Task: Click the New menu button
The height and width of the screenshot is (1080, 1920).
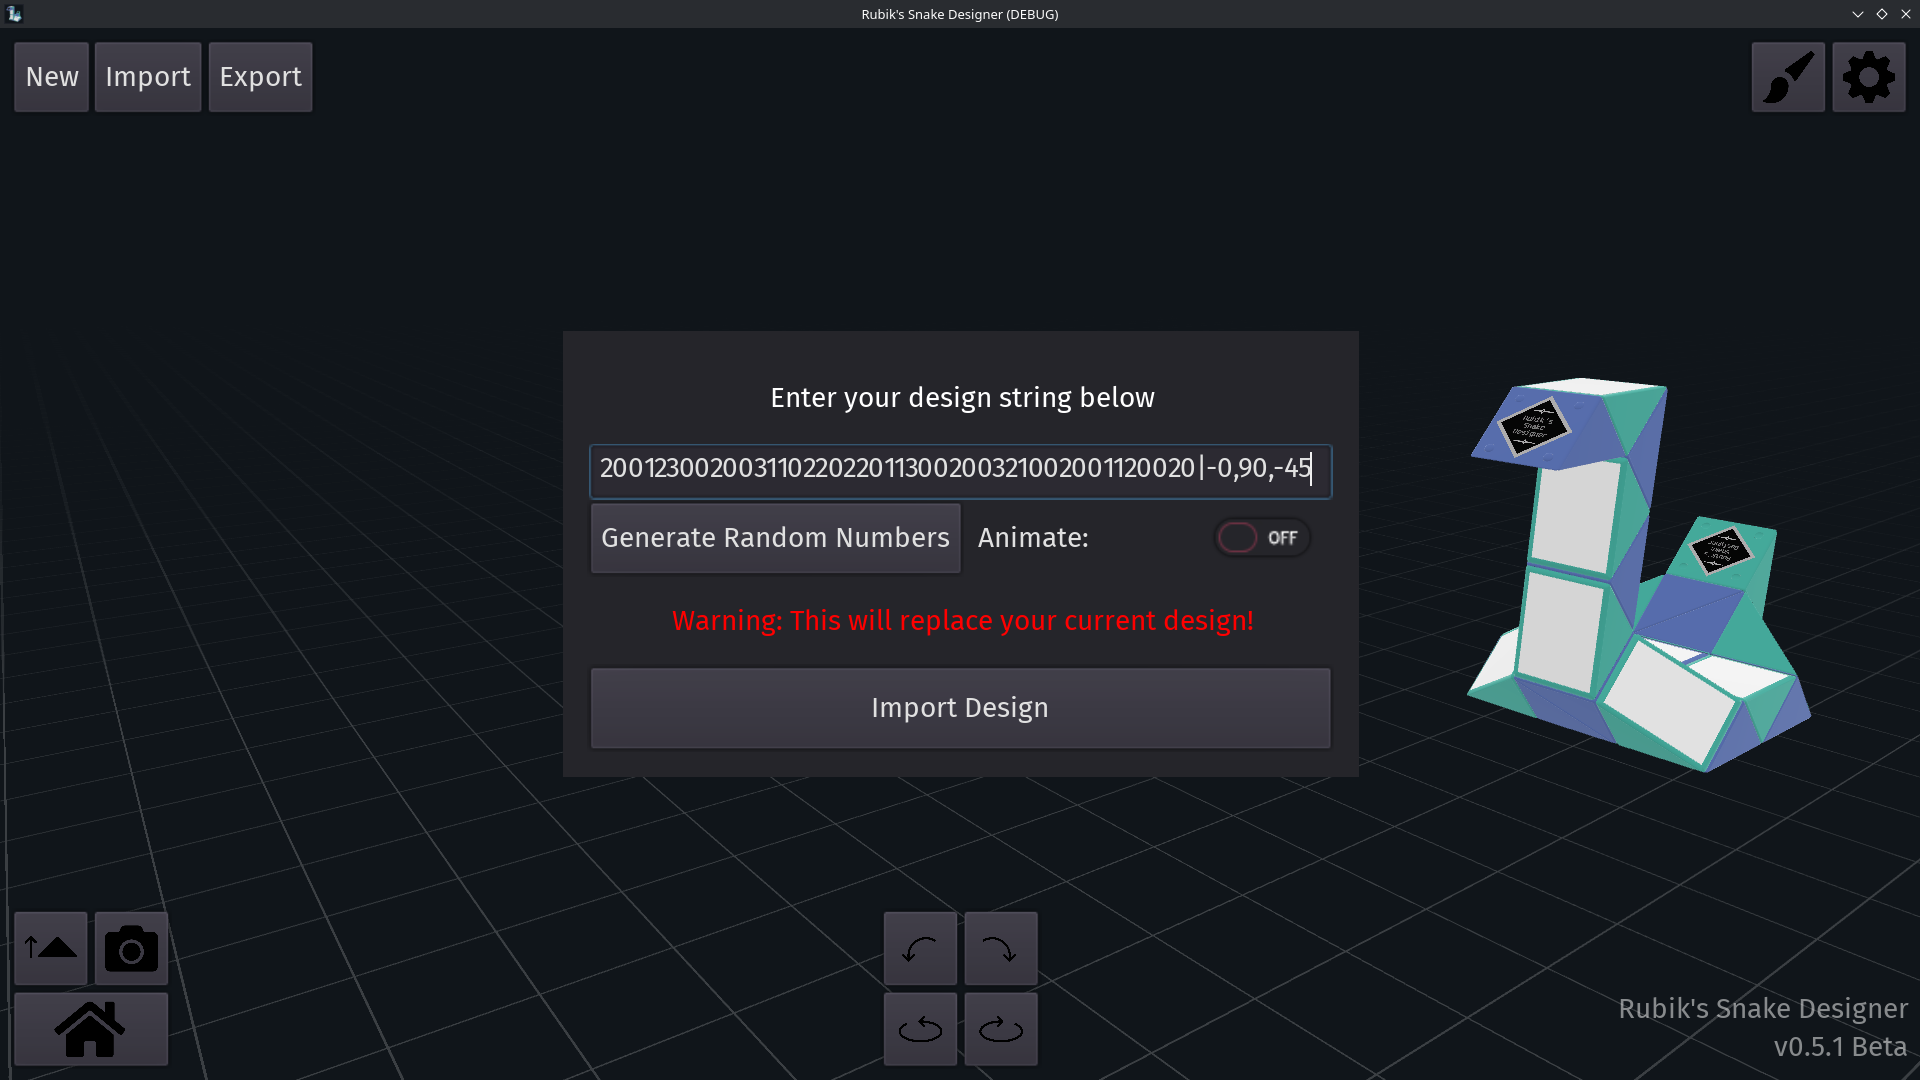Action: [x=52, y=77]
